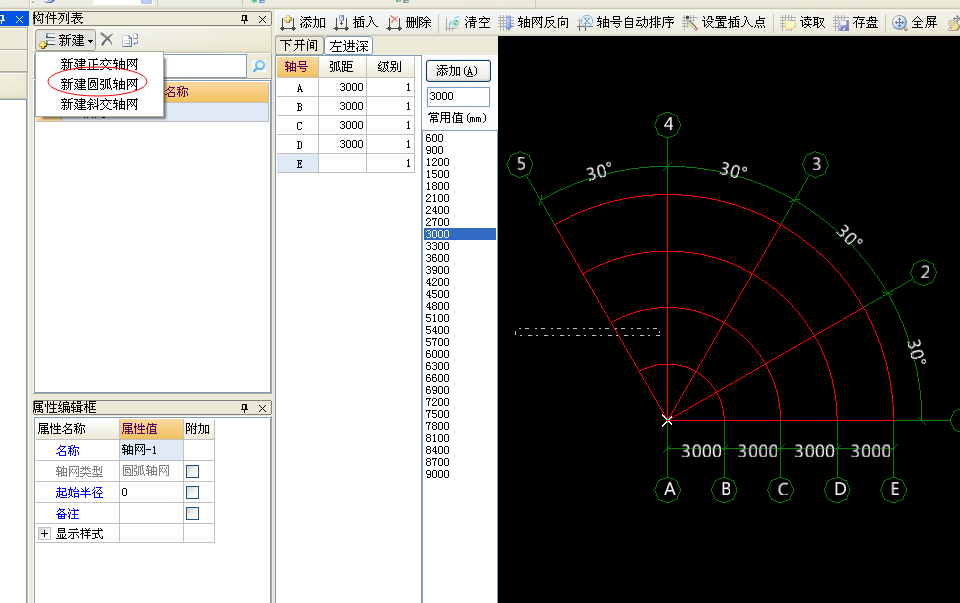
Task: Close the 构件列表 panel
Action: [x=263, y=19]
